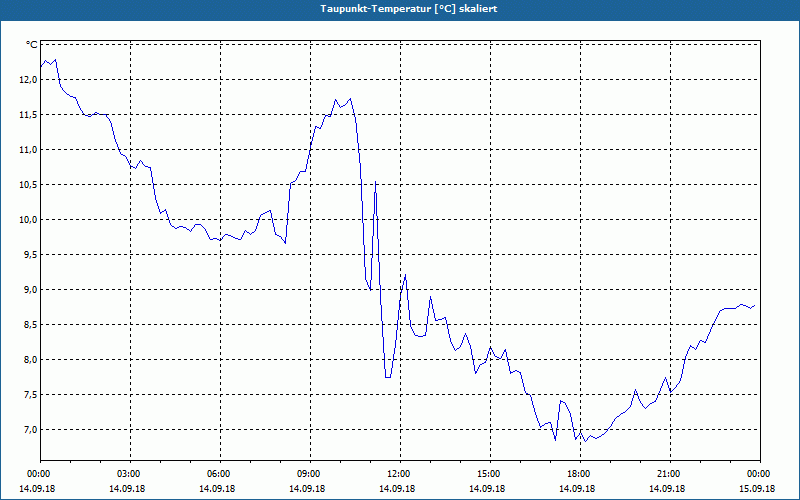Click the 03:00 time label
Viewport: 800px width, 500px height.
tap(129, 474)
